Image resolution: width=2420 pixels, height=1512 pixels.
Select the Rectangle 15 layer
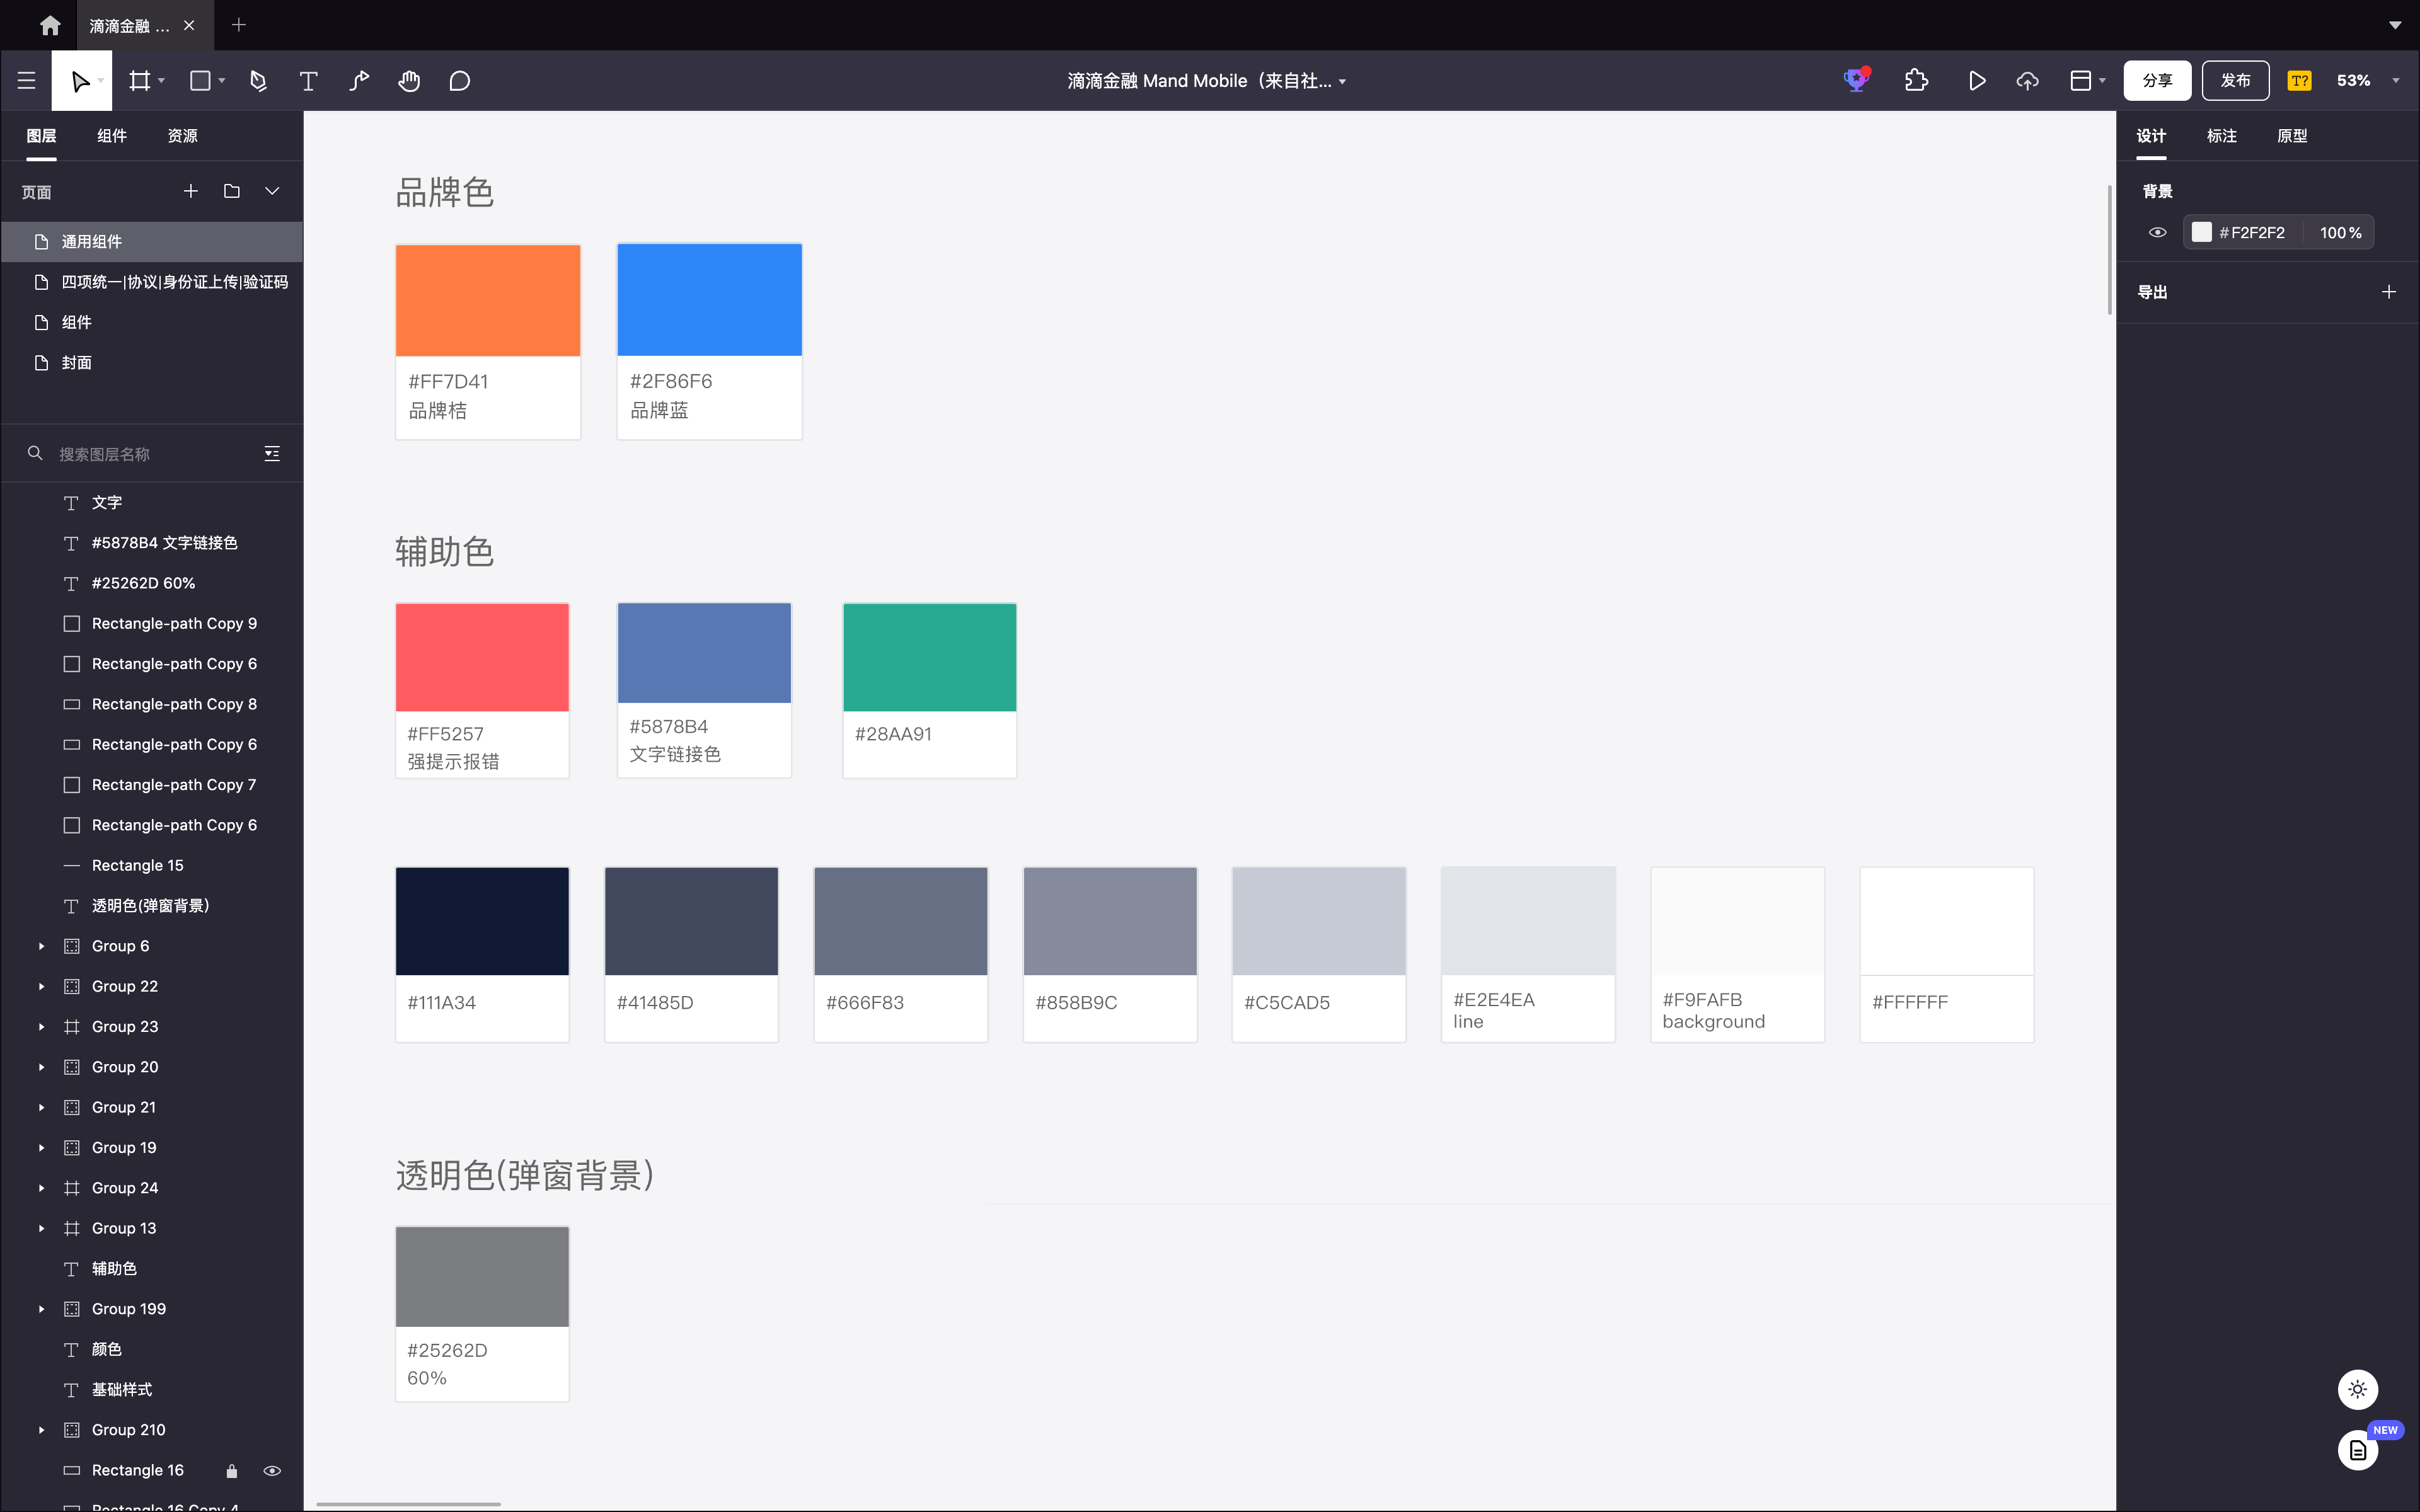coord(152,865)
